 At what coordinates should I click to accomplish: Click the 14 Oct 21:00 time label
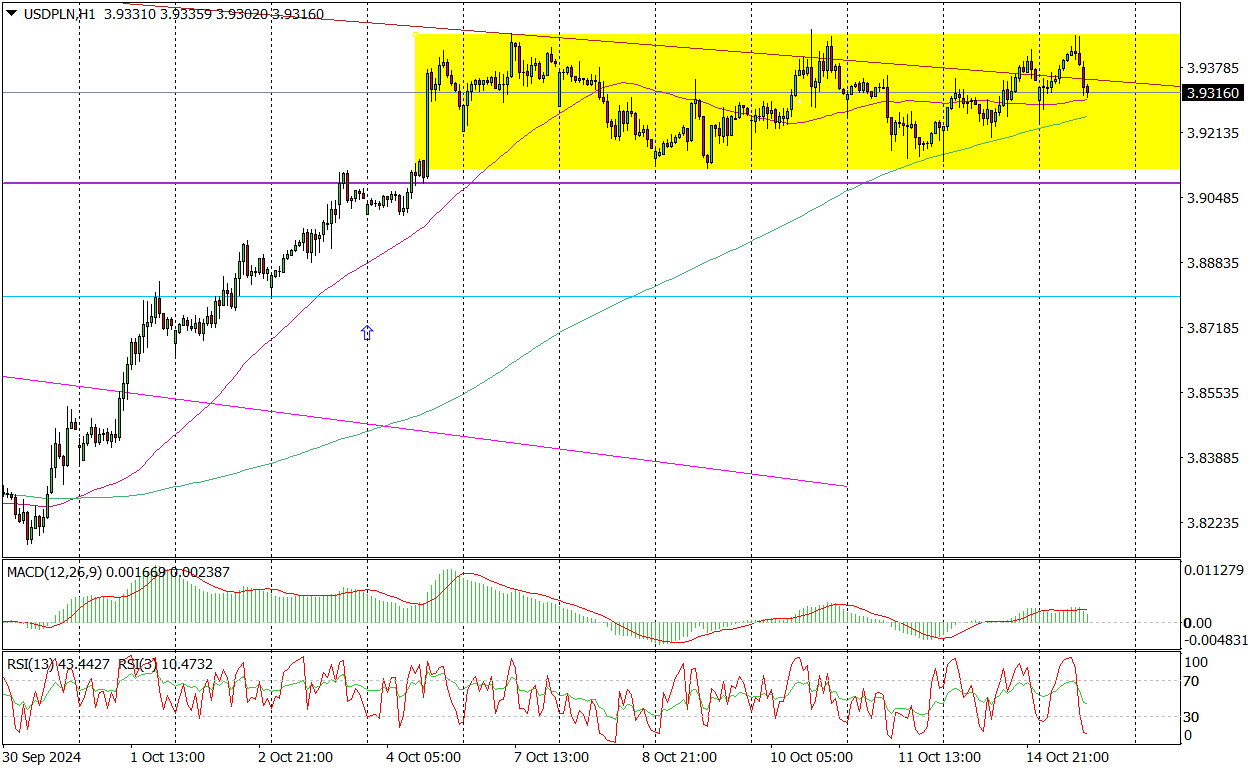pyautogui.click(x=1067, y=757)
